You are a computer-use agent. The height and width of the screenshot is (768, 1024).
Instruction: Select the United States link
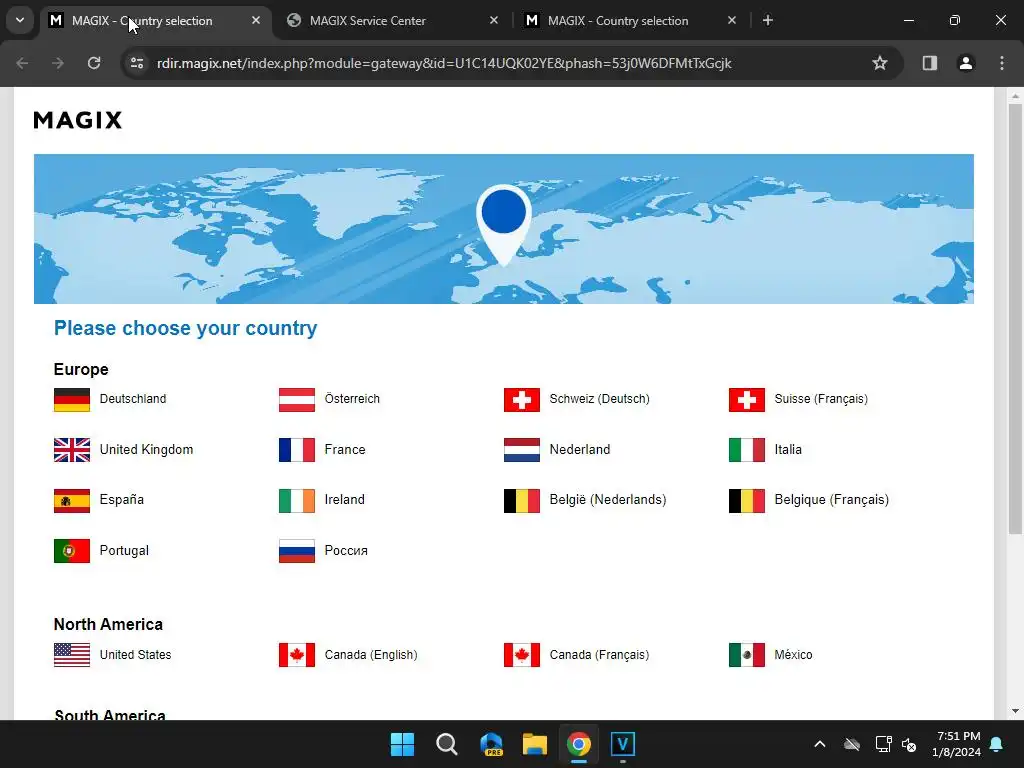pos(135,655)
